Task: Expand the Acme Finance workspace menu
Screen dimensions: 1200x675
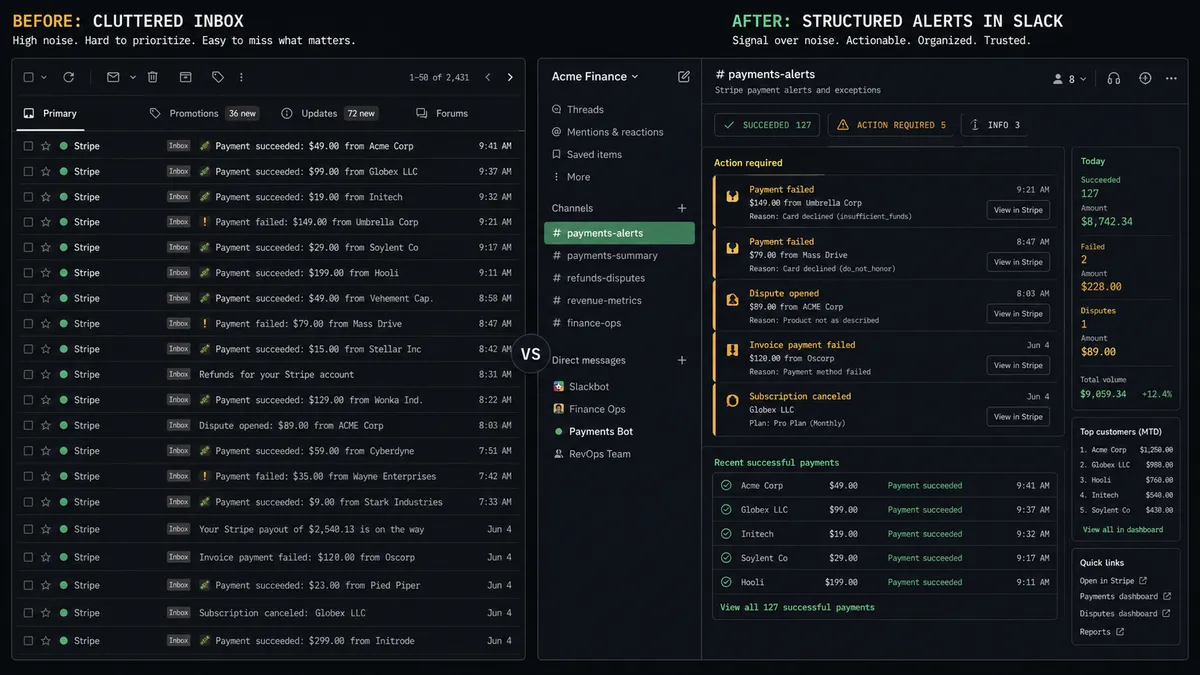Action: coord(595,76)
